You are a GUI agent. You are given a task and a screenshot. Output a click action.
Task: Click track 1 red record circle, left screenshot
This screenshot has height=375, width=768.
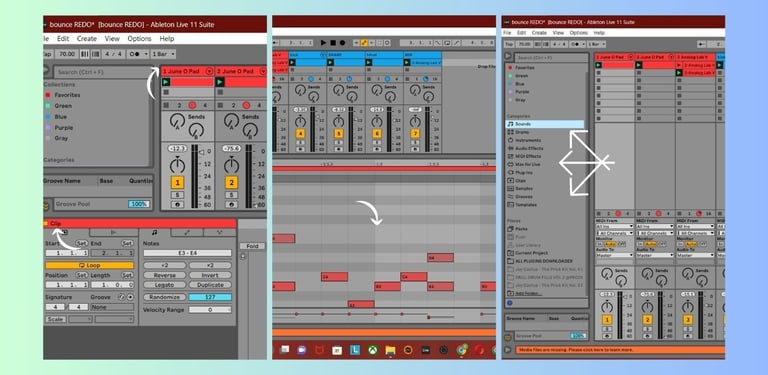[x=192, y=105]
